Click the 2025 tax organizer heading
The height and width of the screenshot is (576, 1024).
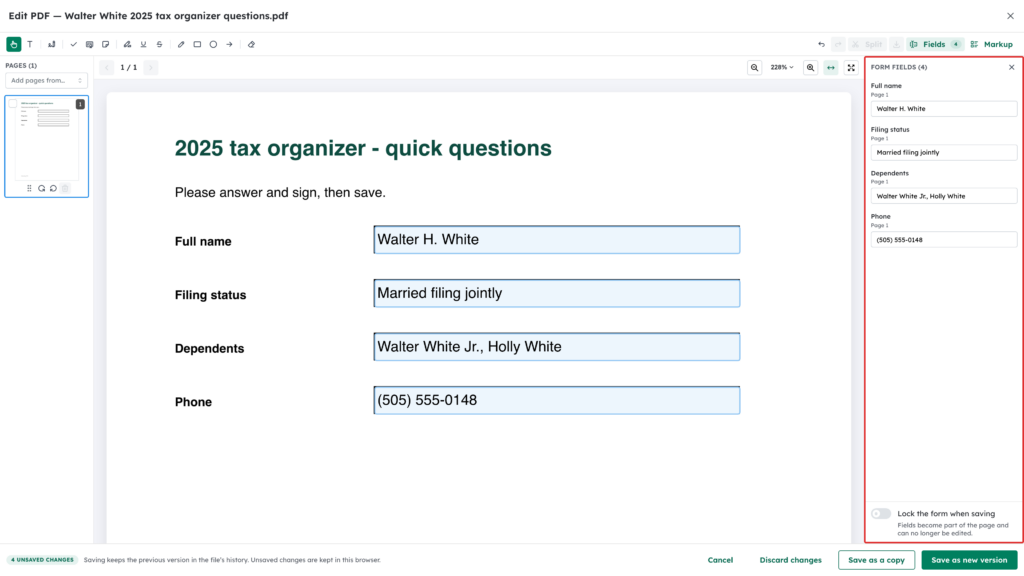click(363, 148)
